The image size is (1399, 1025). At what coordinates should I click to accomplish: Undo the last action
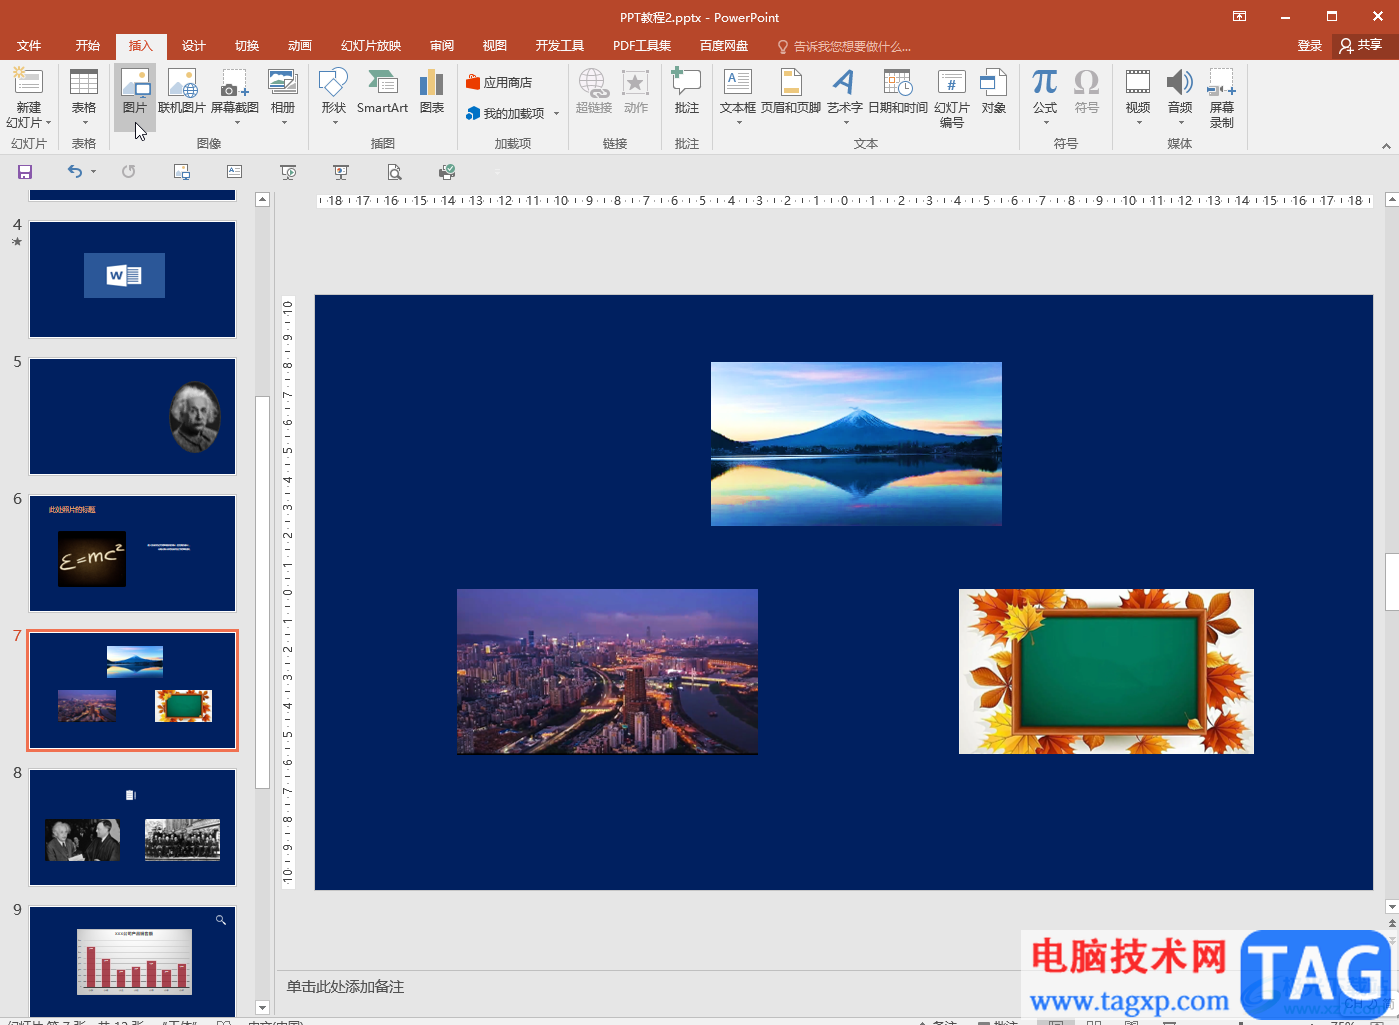coord(75,172)
